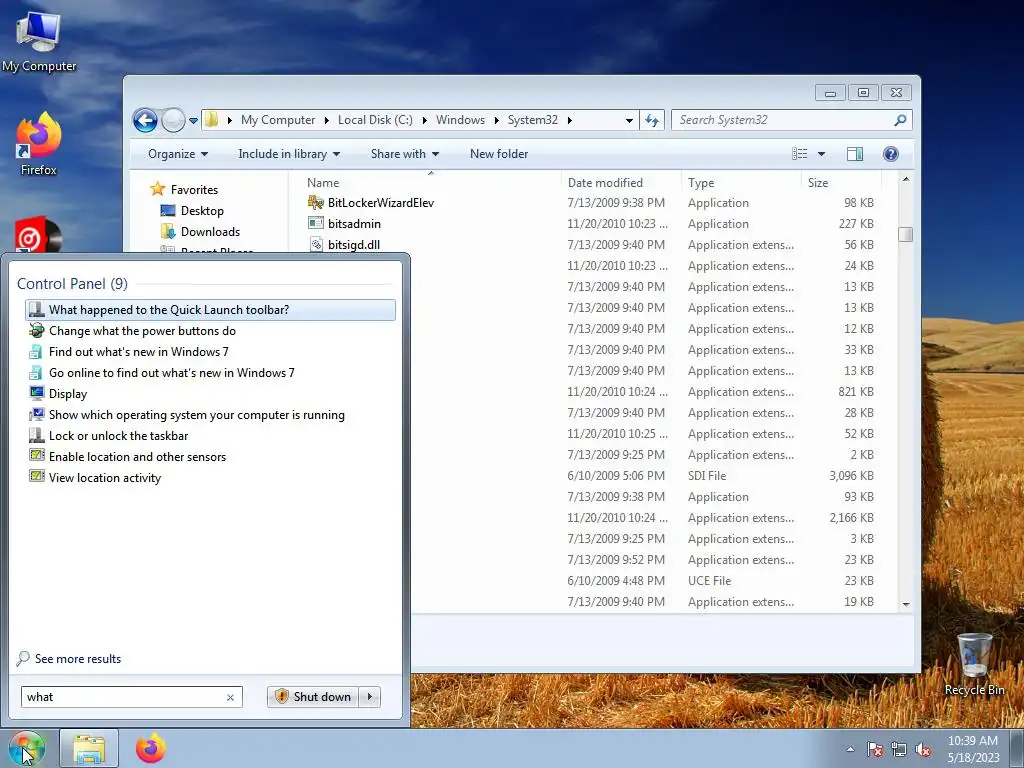This screenshot has width=1024, height=768.
Task: Open Desktop in the Favorites list
Action: click(x=202, y=211)
